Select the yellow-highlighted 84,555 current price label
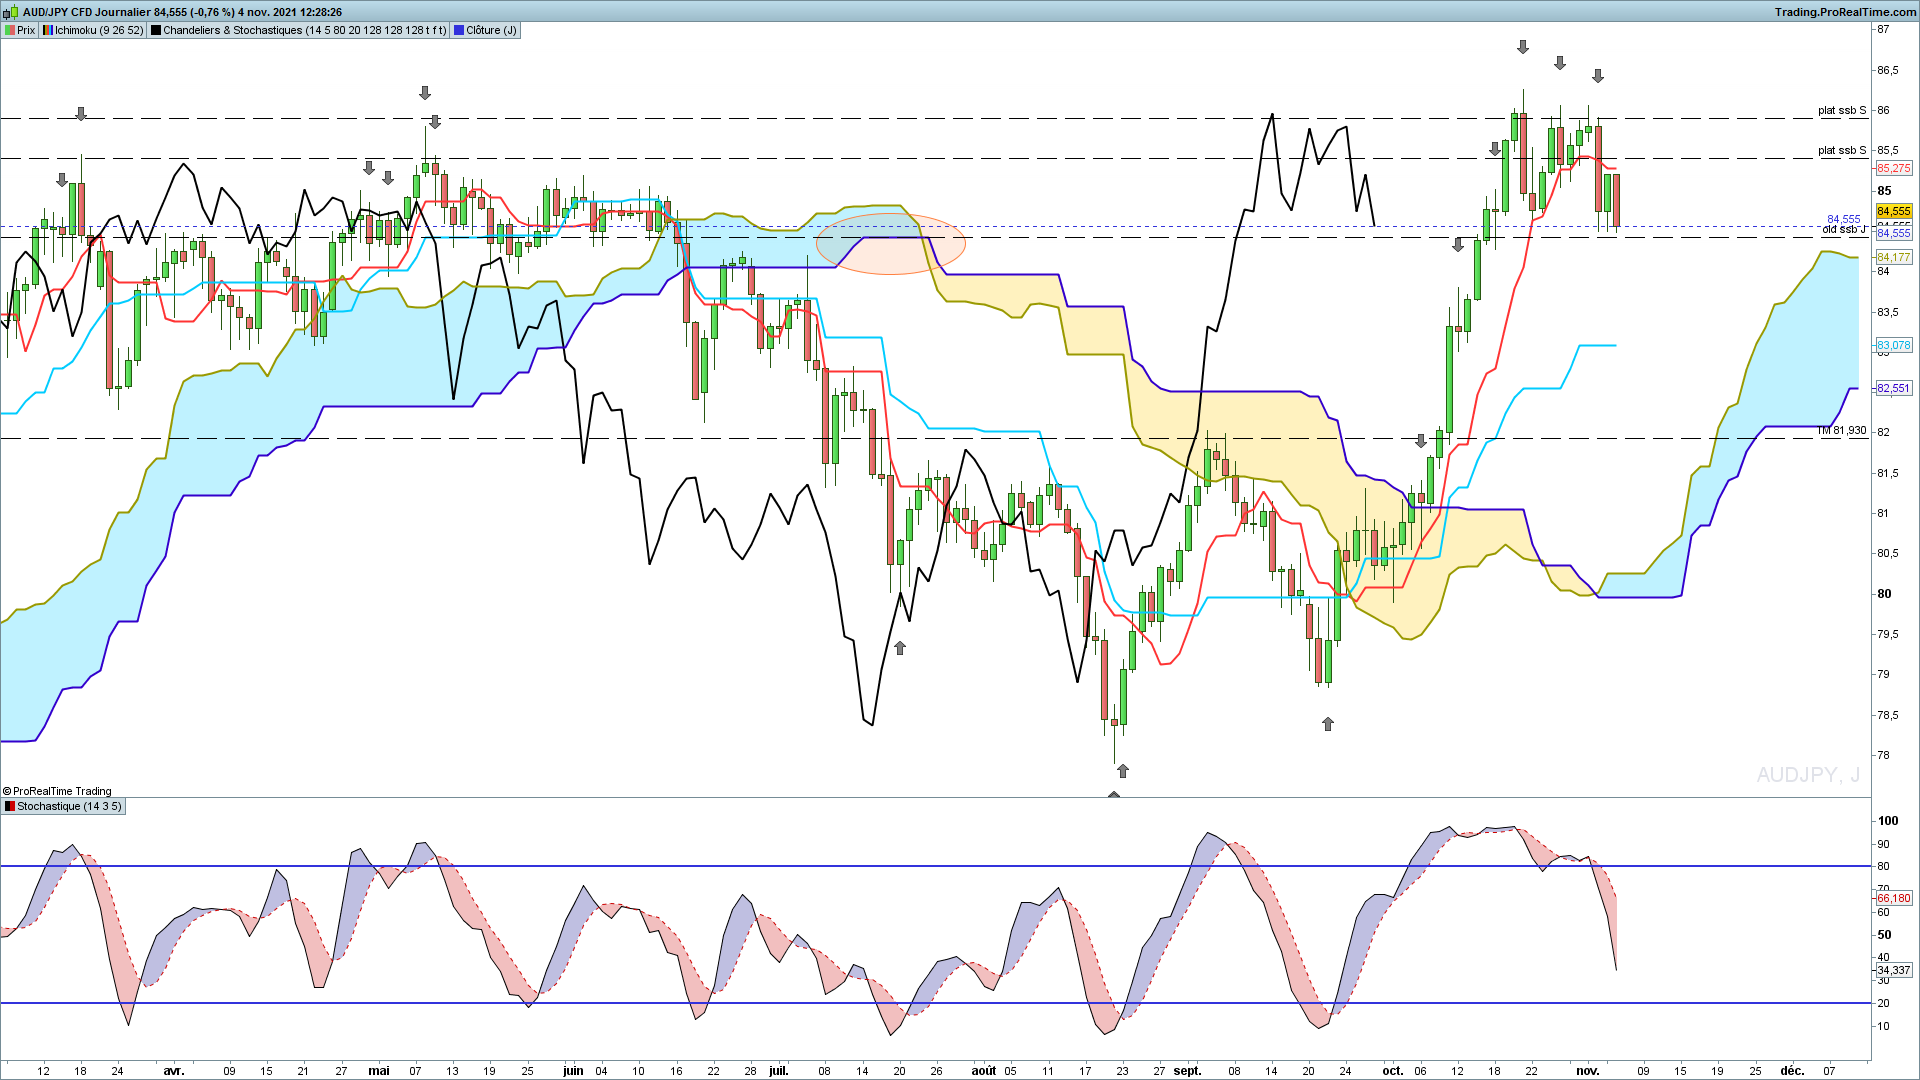The width and height of the screenshot is (1920, 1080). point(1894,211)
